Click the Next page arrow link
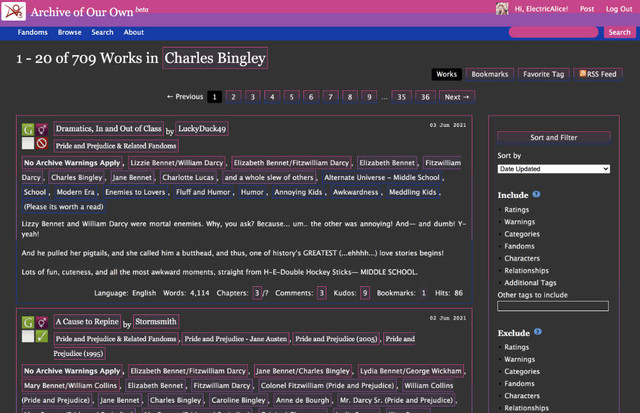Screen dimensions: 640x413 coord(457,97)
